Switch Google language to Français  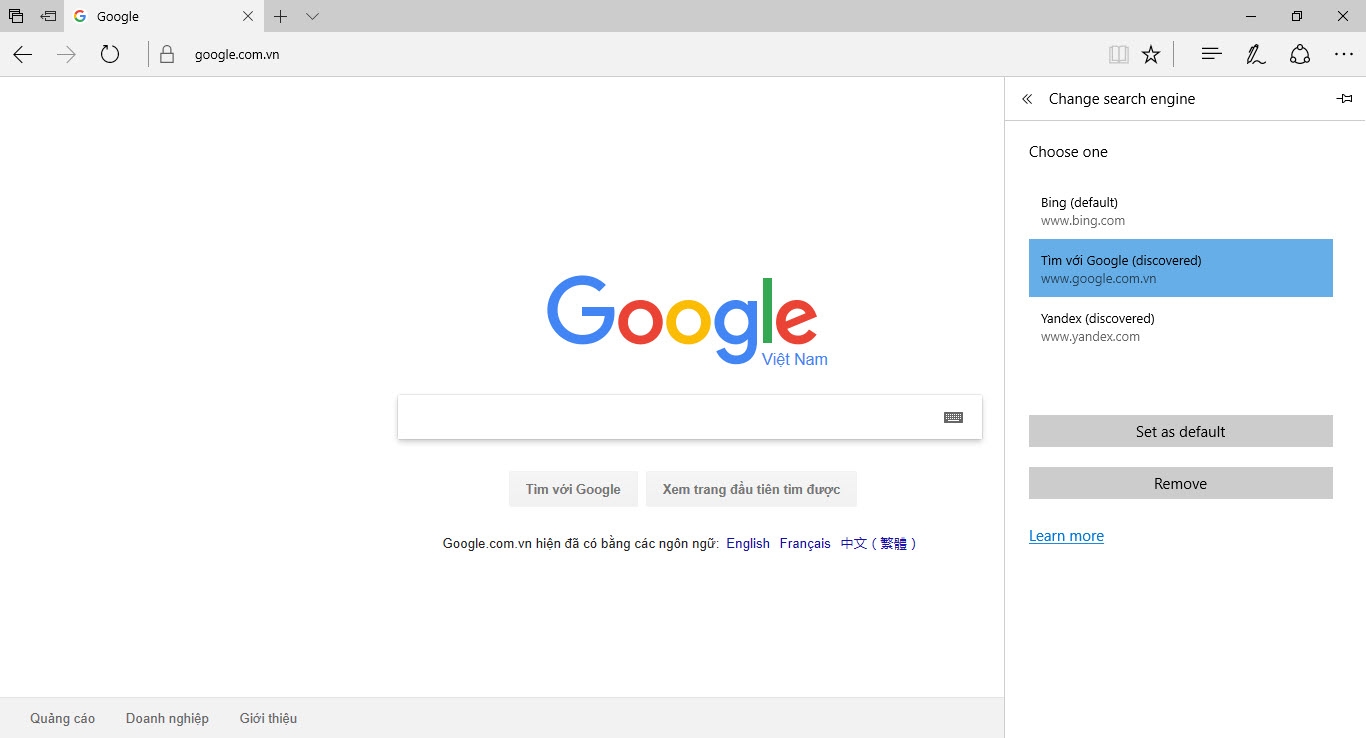(x=805, y=544)
